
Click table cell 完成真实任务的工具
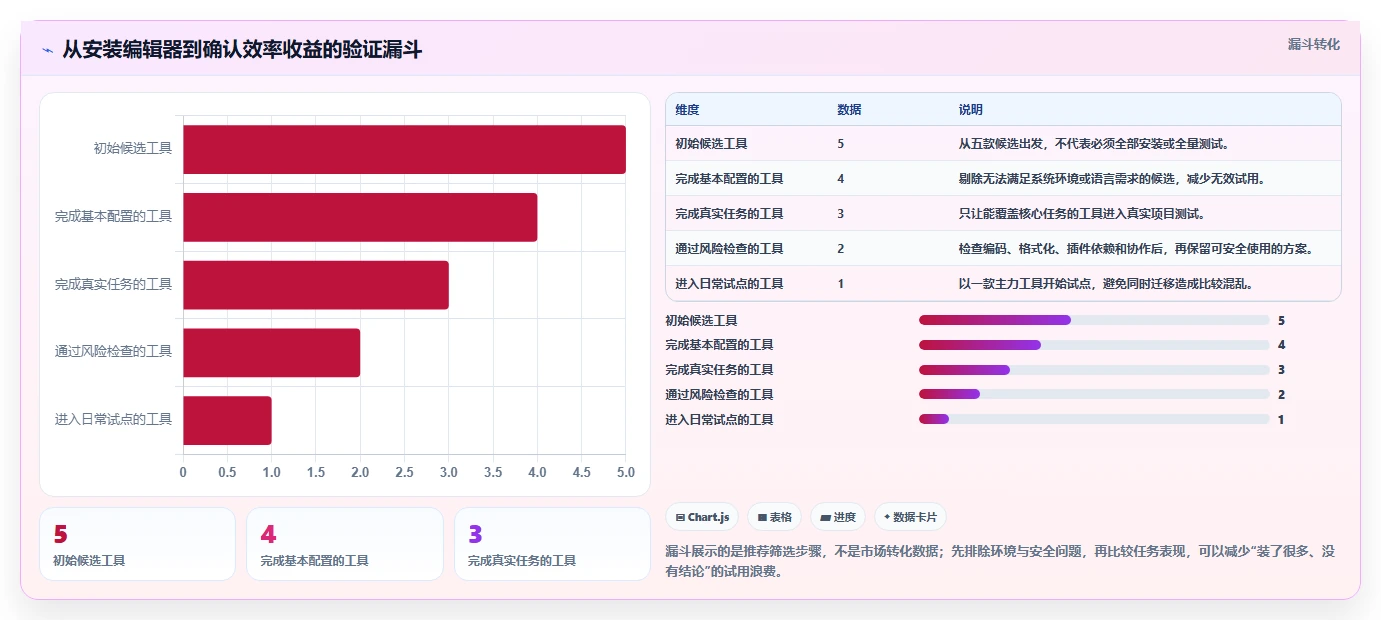tap(729, 214)
